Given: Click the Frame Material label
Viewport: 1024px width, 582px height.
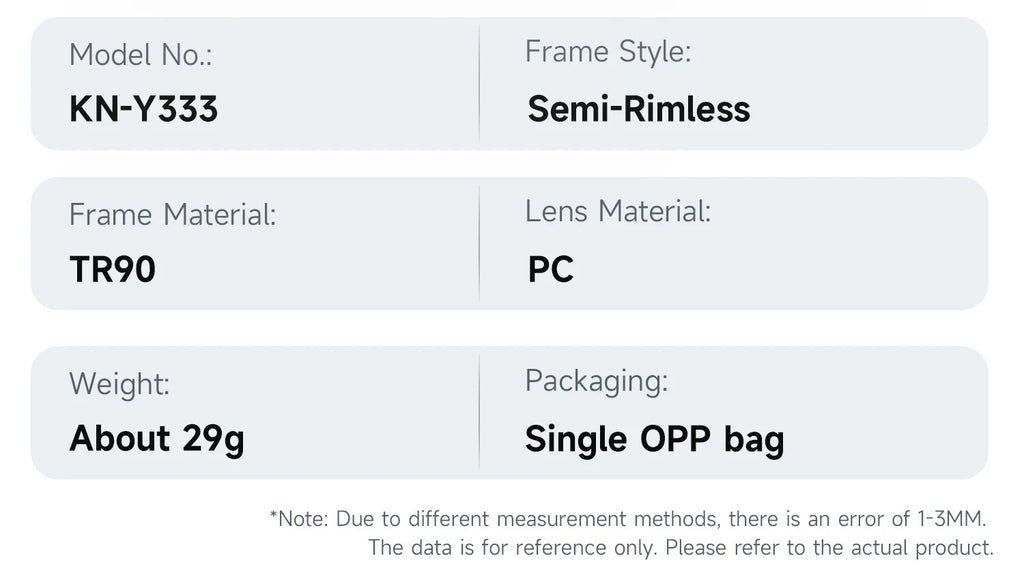Looking at the screenshot, I should 172,215.
